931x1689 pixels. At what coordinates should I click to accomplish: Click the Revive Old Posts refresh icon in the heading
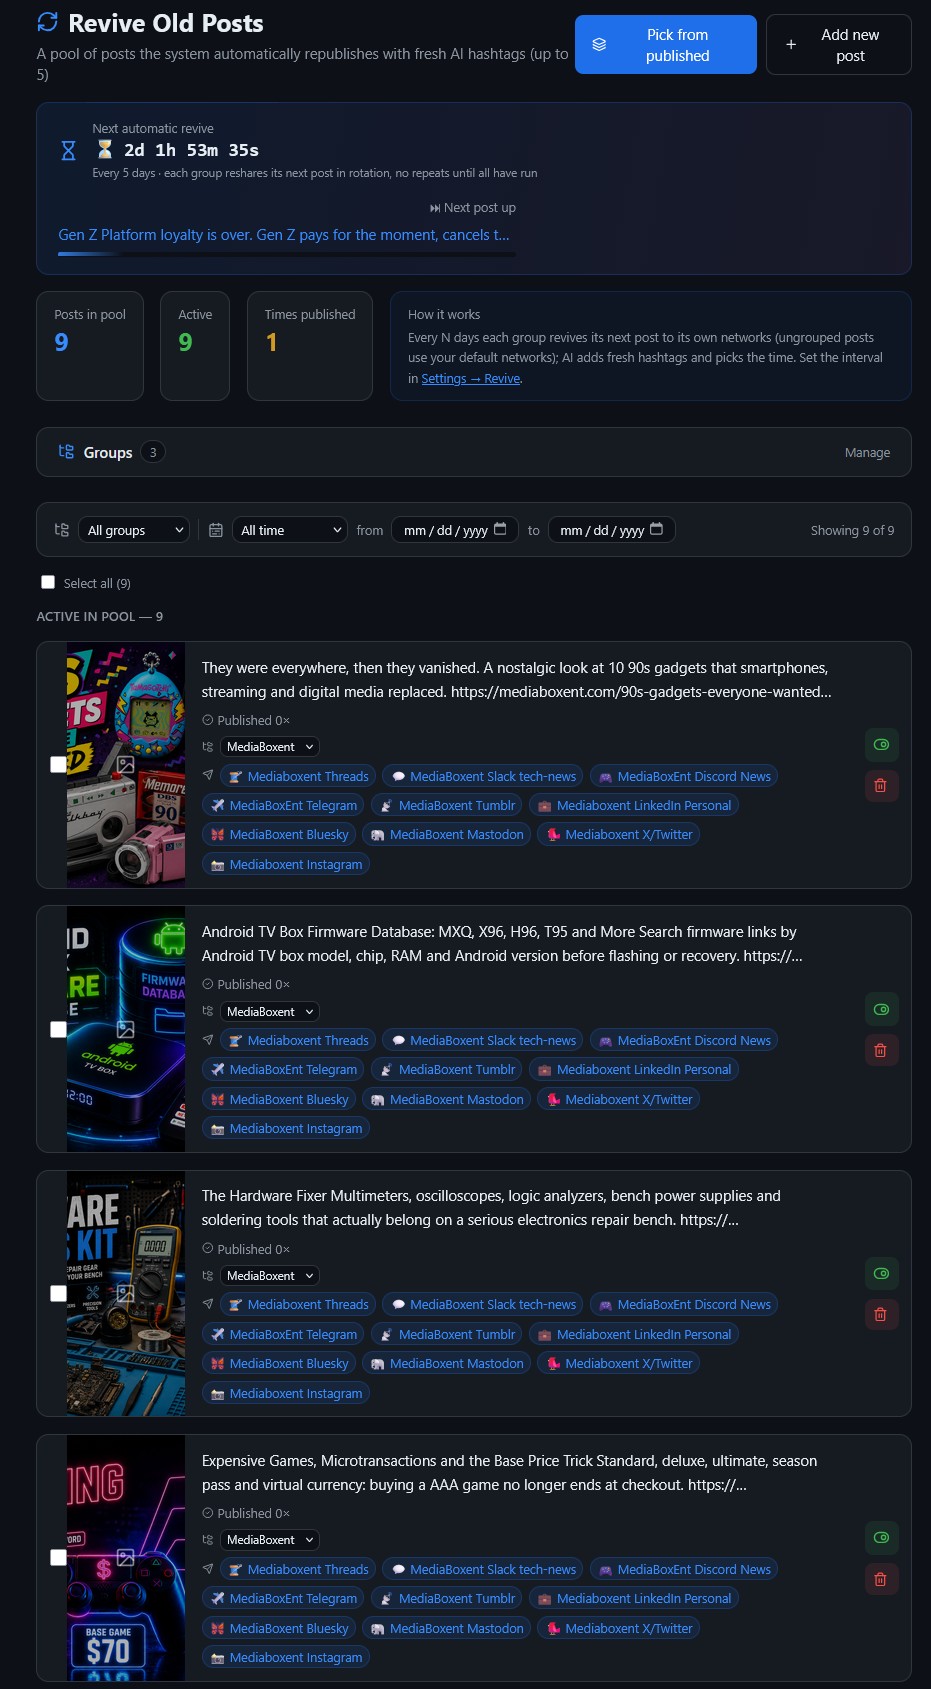47,22
